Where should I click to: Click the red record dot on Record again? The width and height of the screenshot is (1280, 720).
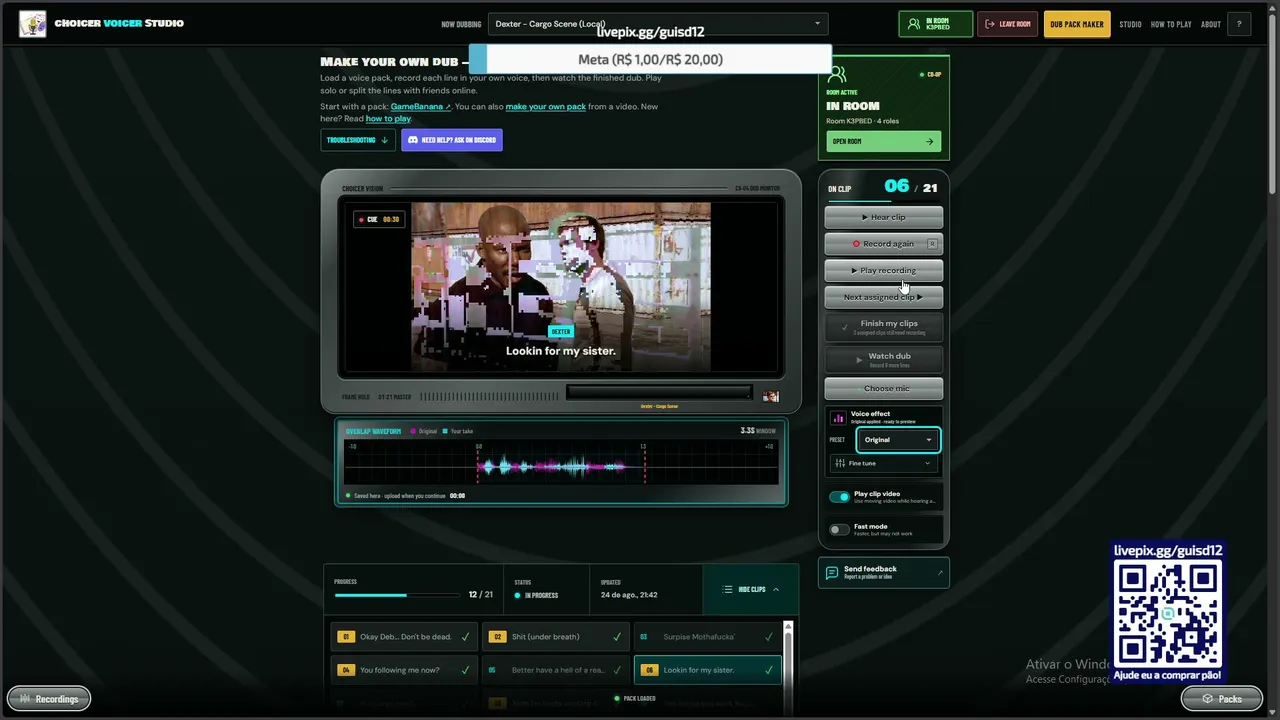[856, 244]
